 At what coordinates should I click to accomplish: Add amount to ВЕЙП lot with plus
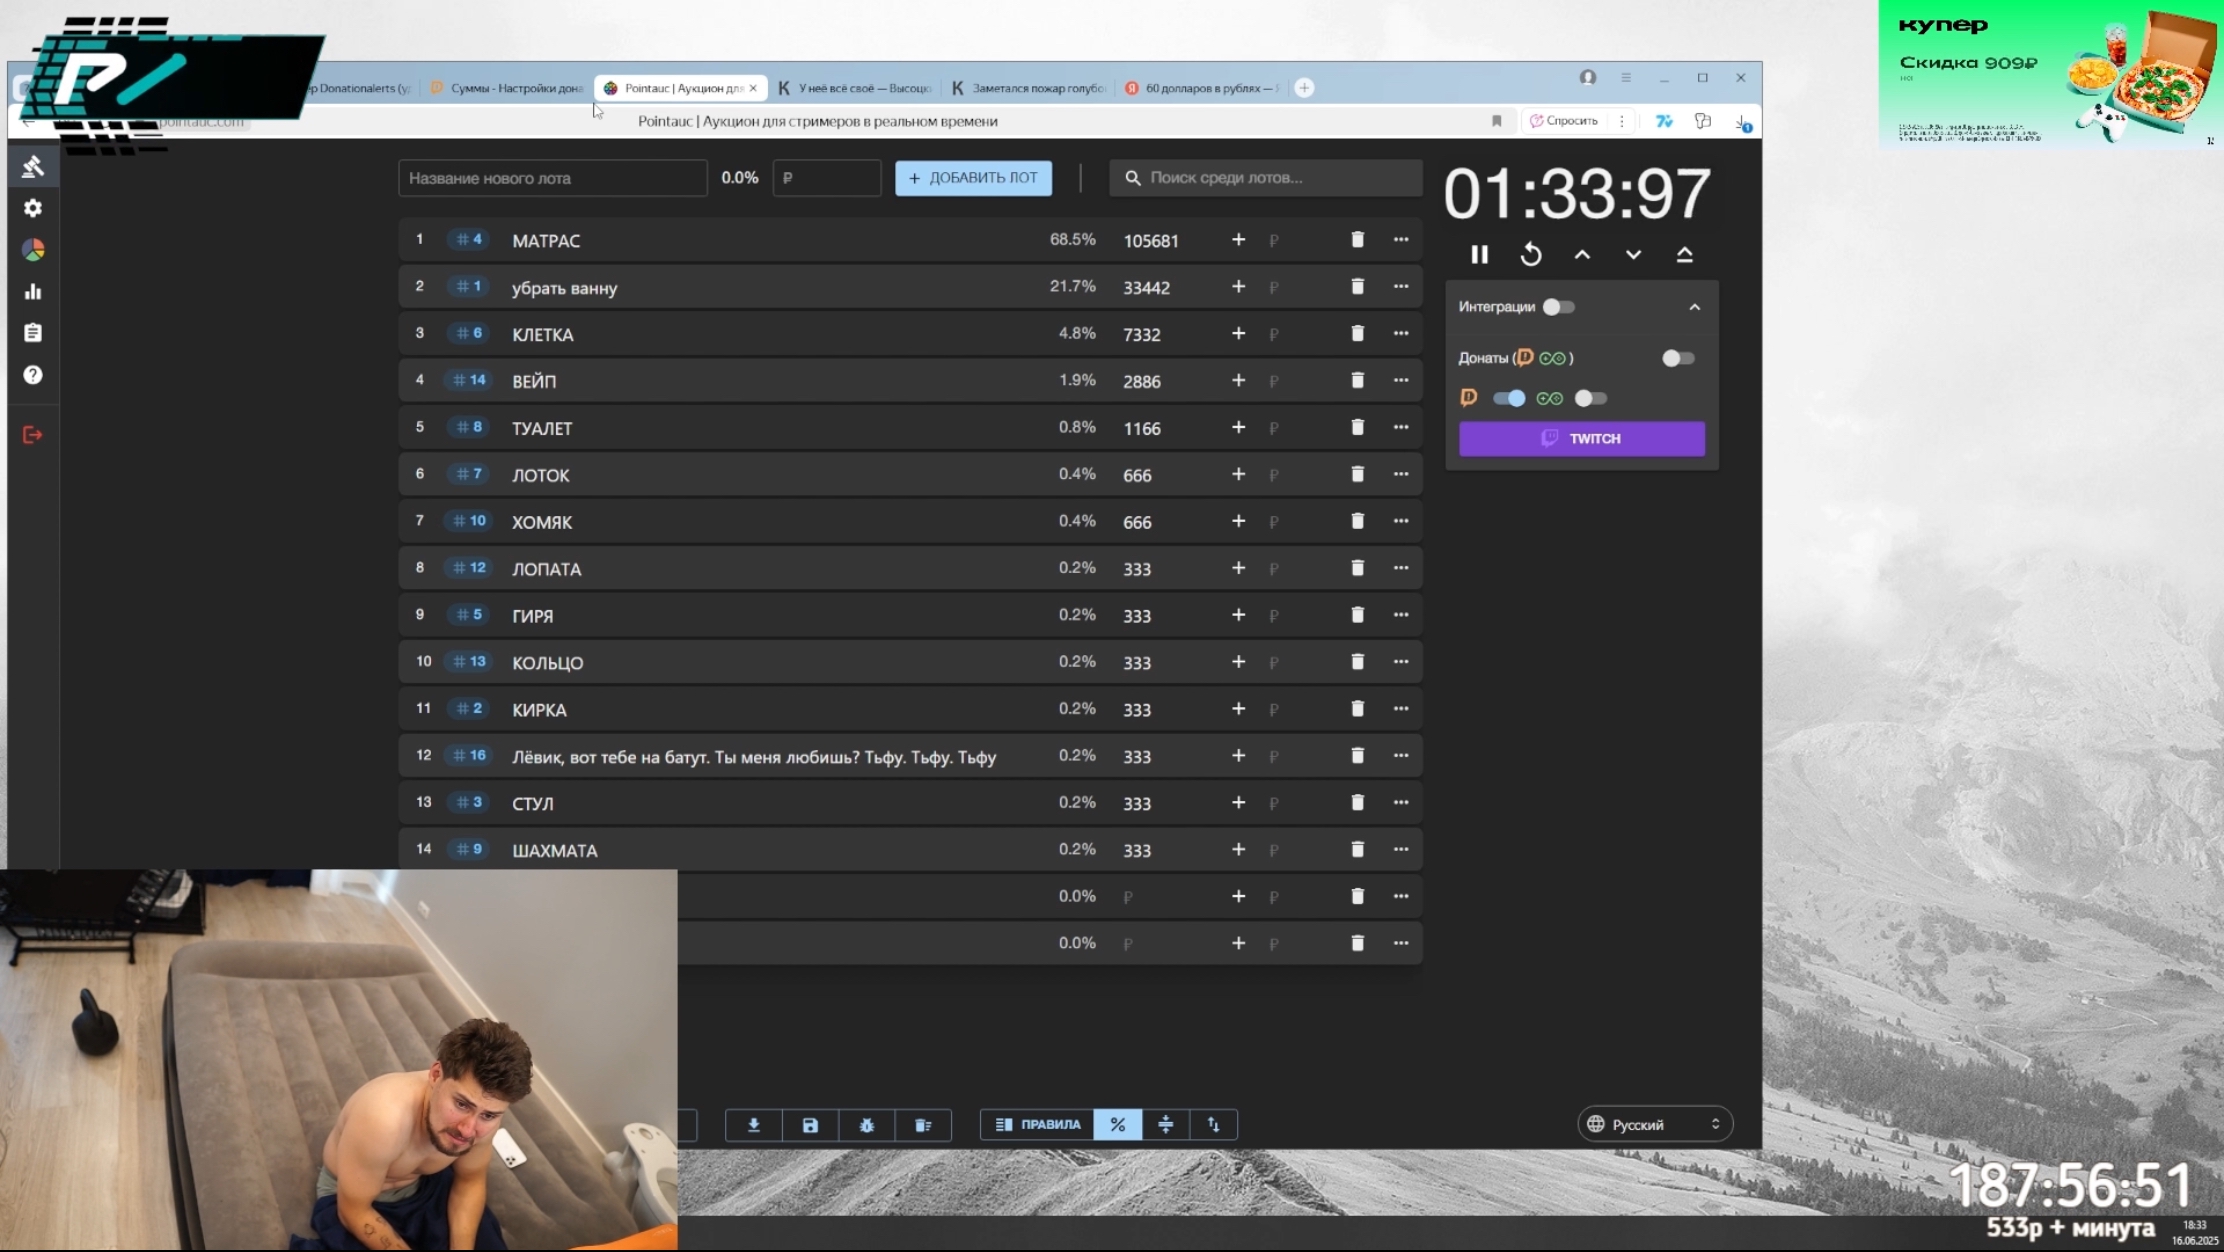[1238, 381]
